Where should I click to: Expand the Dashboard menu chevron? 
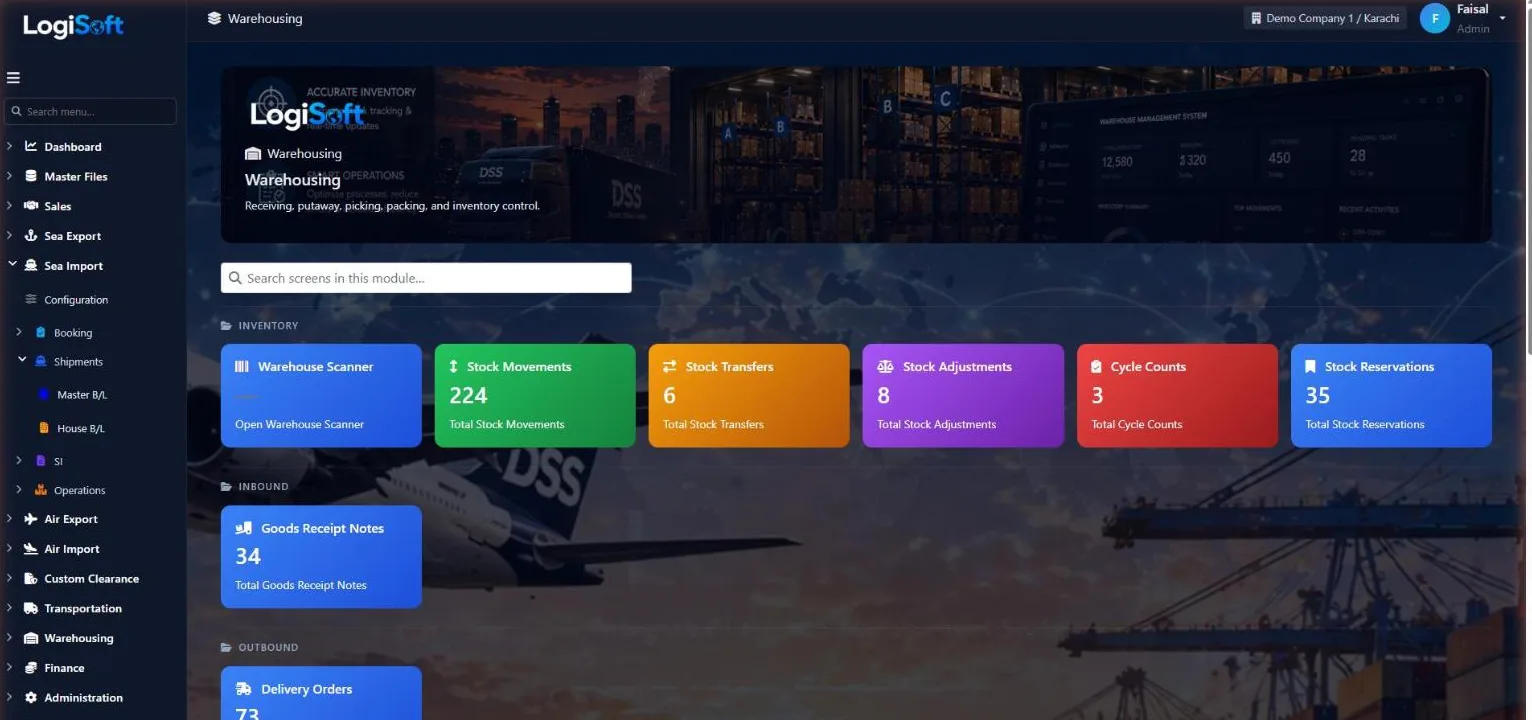[10, 146]
